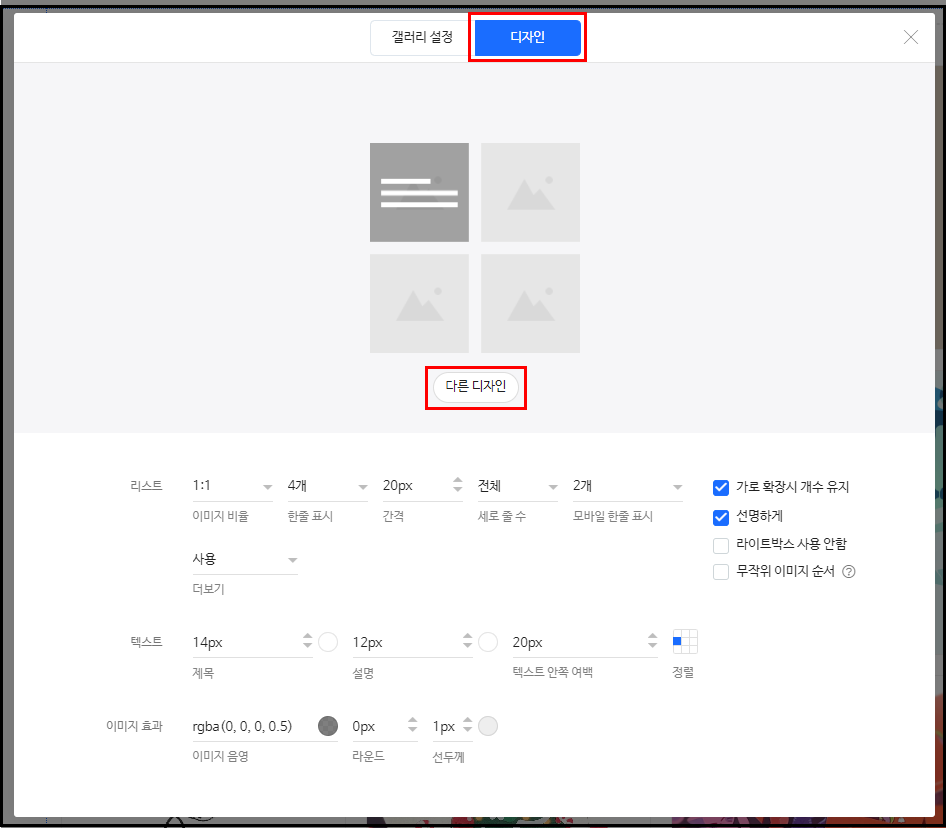Switch to the 갤러리 설정 tab
The image size is (946, 828).
[x=418, y=37]
